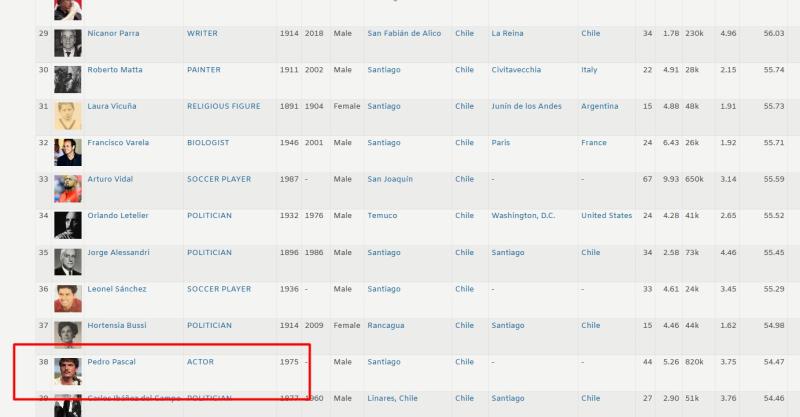The image size is (800, 417).
Task: Open Pedro Pascal's Santiago birthplace link
Action: [384, 362]
